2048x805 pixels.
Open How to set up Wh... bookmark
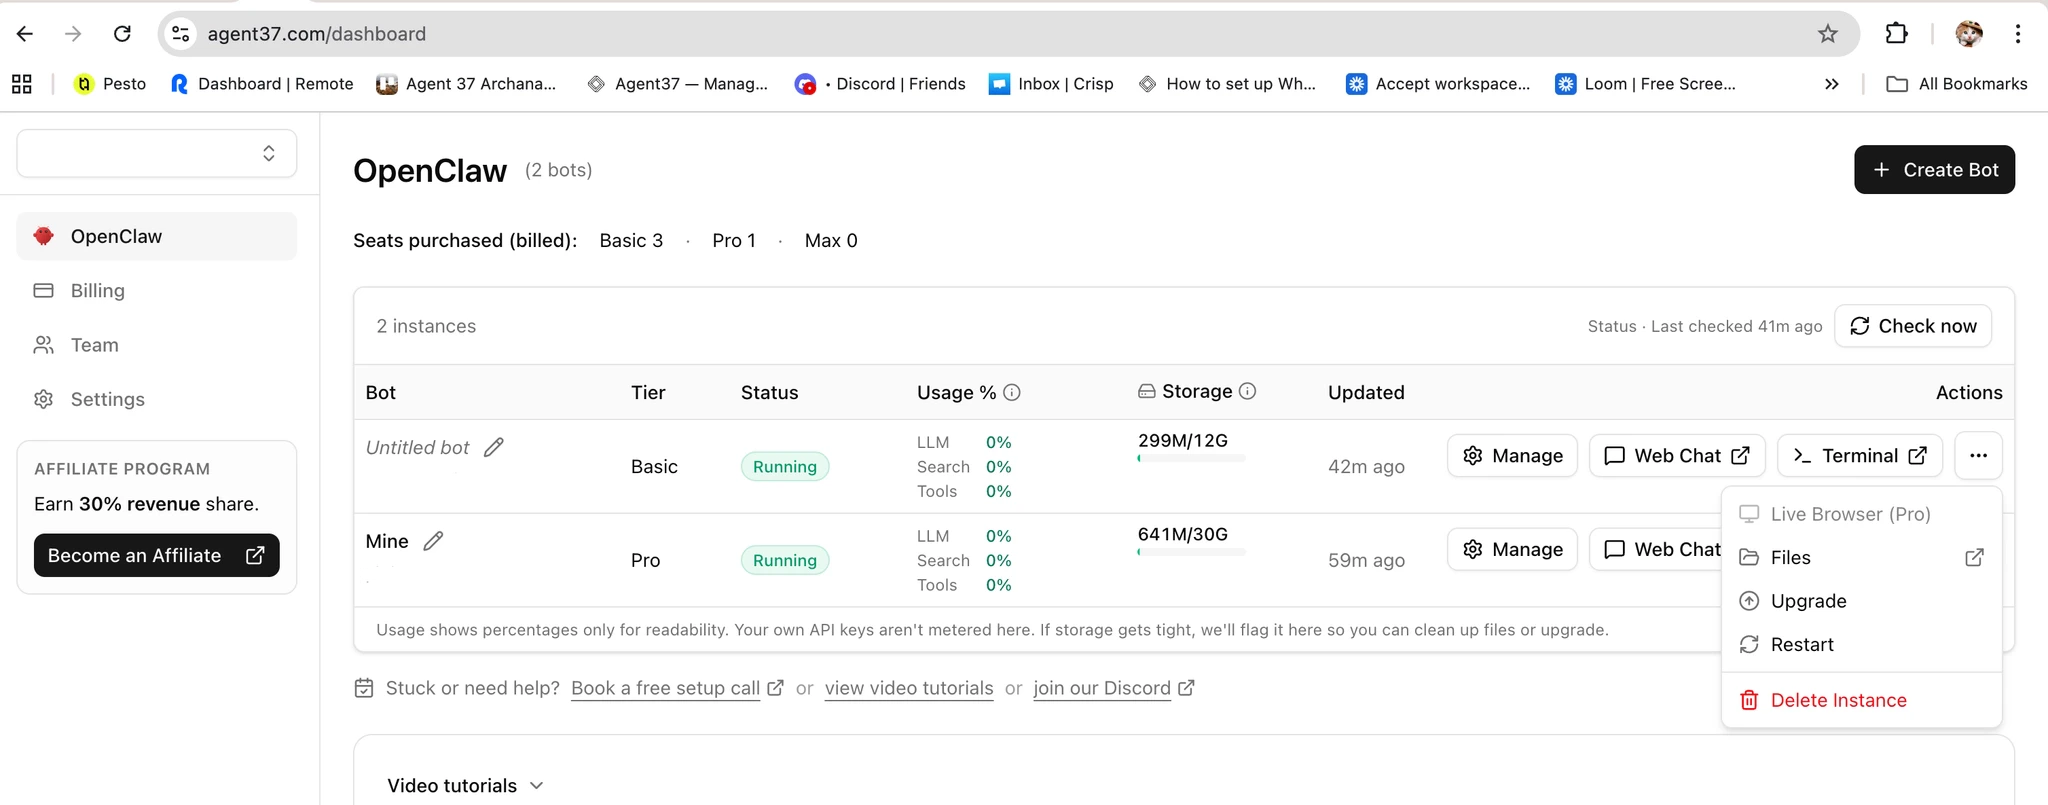coord(1227,84)
